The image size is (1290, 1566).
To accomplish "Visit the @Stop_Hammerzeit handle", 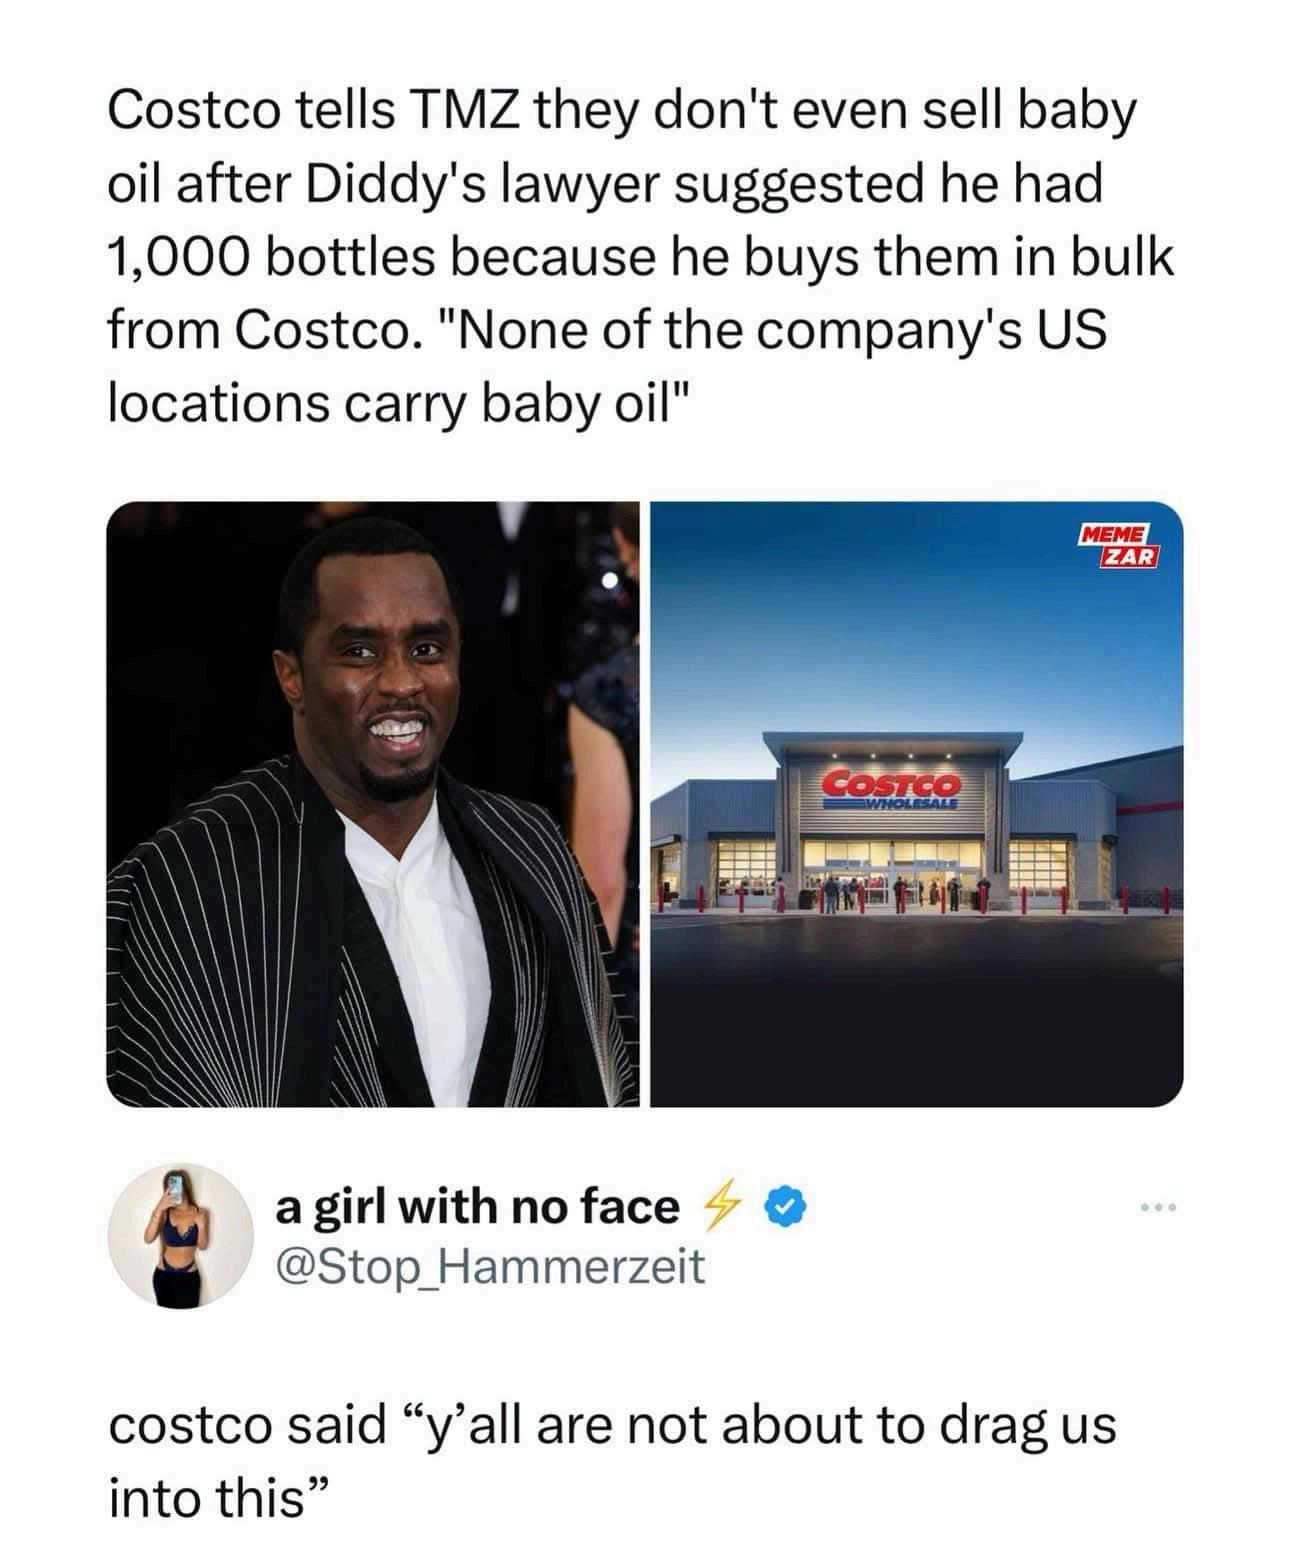I will (x=489, y=1267).
